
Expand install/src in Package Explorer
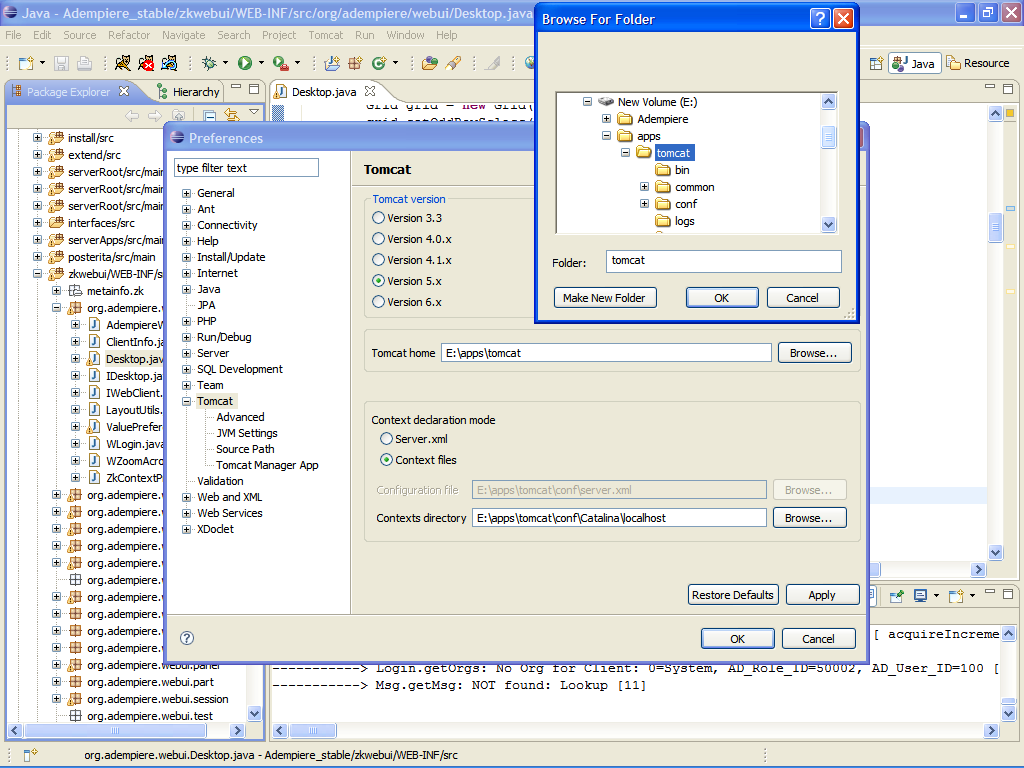click(x=37, y=138)
